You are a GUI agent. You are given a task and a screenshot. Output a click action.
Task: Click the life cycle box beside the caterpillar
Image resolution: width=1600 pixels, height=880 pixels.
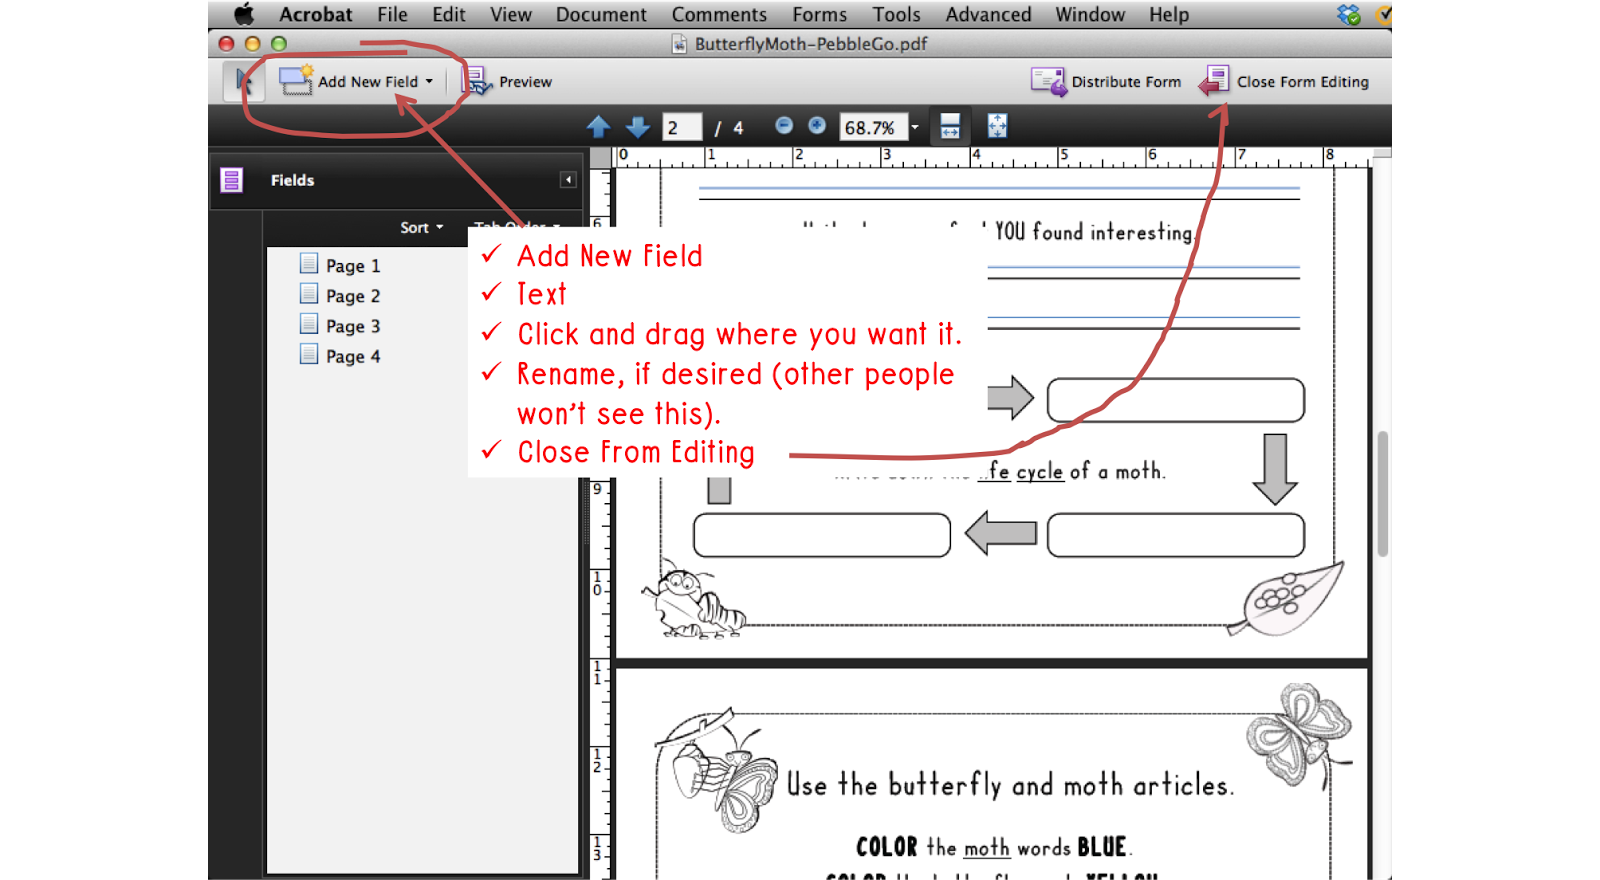[822, 535]
